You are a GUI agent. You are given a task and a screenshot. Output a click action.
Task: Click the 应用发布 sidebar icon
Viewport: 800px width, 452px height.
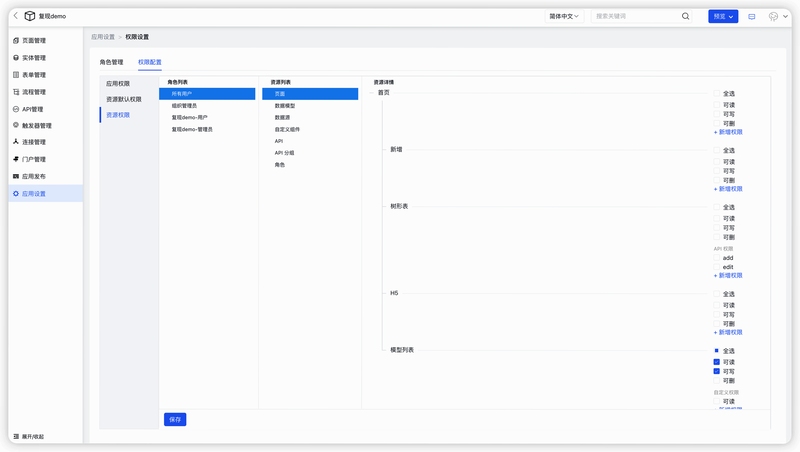[x=16, y=176]
